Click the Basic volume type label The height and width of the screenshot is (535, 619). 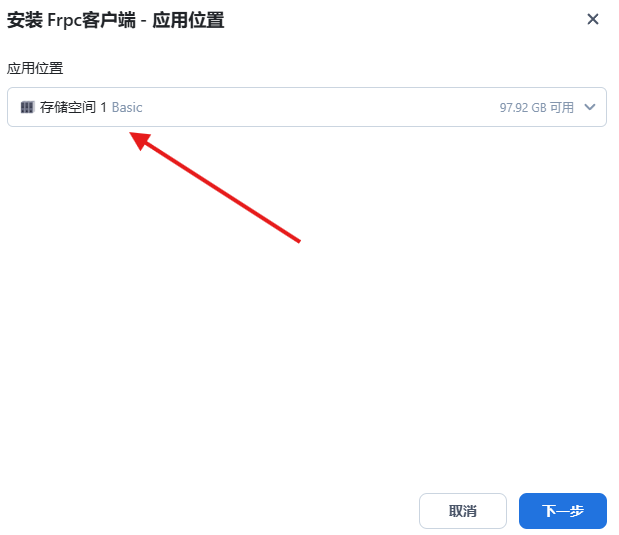127,107
